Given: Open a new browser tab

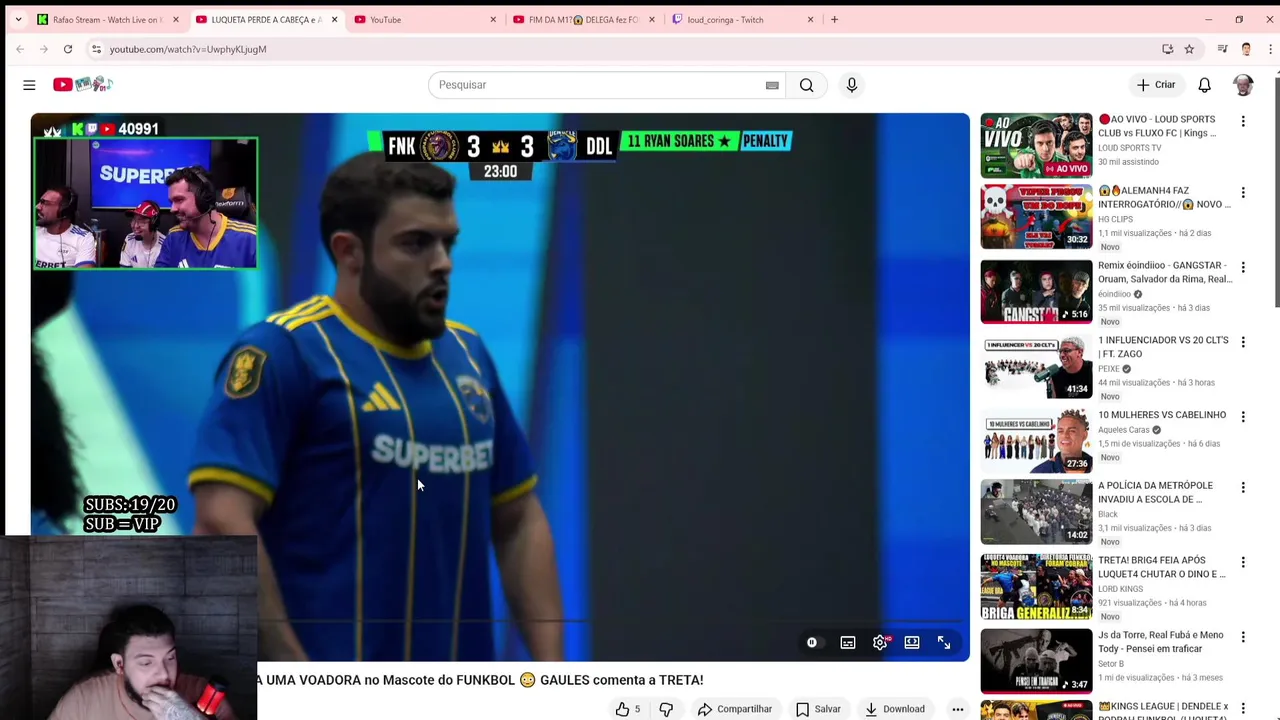Looking at the screenshot, I should tap(834, 19).
